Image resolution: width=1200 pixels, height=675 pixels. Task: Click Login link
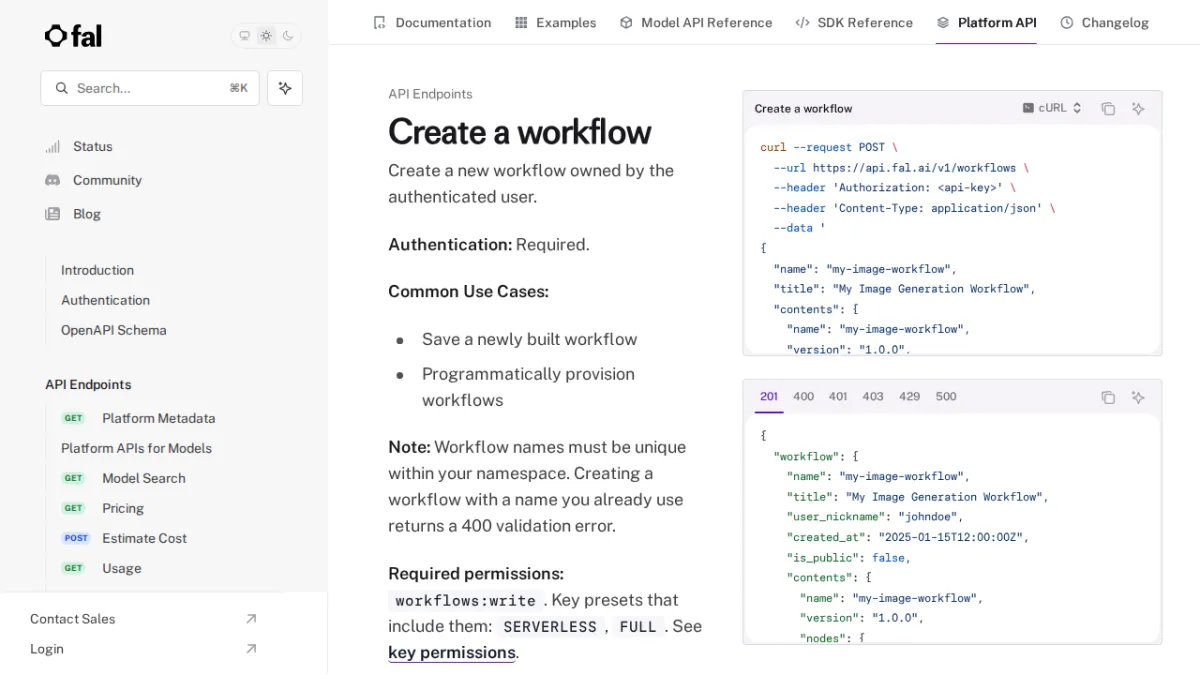click(47, 649)
